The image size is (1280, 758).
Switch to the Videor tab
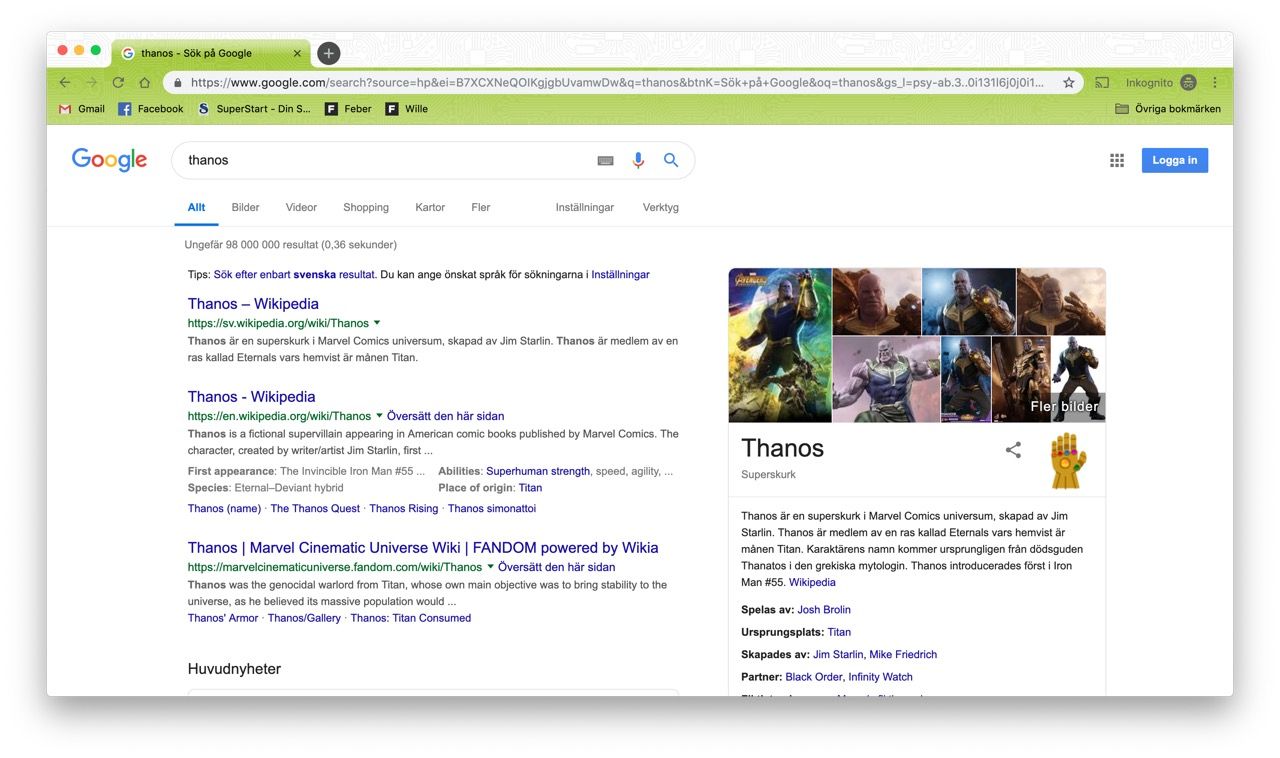tap(301, 207)
